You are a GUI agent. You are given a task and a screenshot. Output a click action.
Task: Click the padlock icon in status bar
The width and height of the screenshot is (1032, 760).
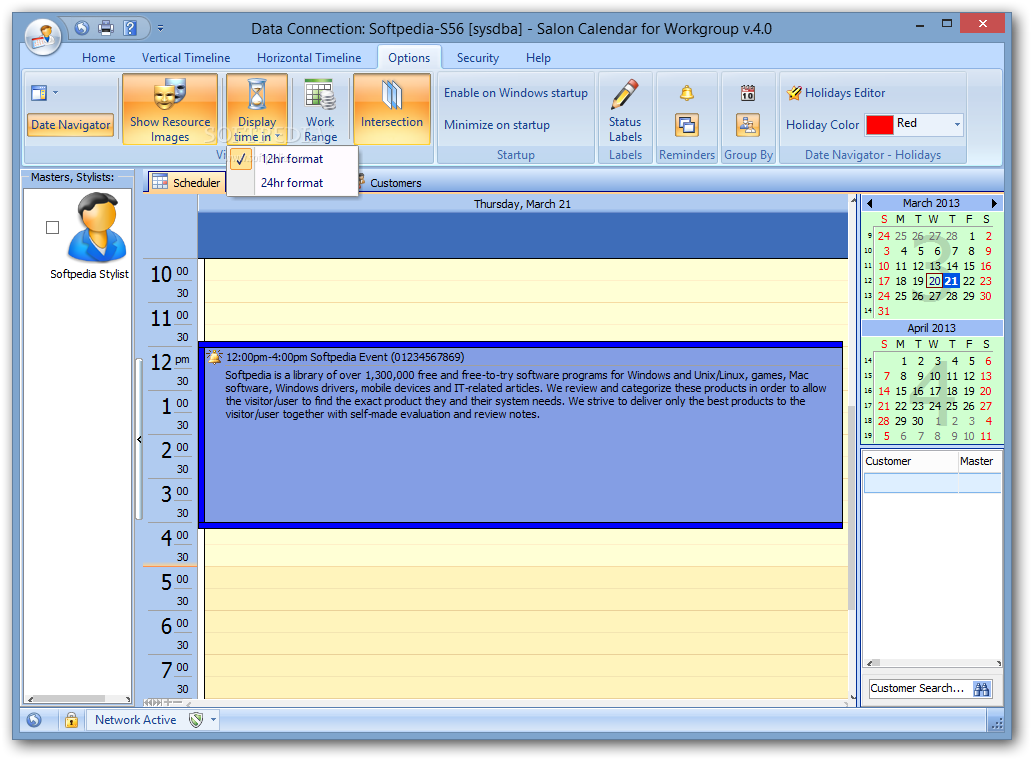click(71, 720)
